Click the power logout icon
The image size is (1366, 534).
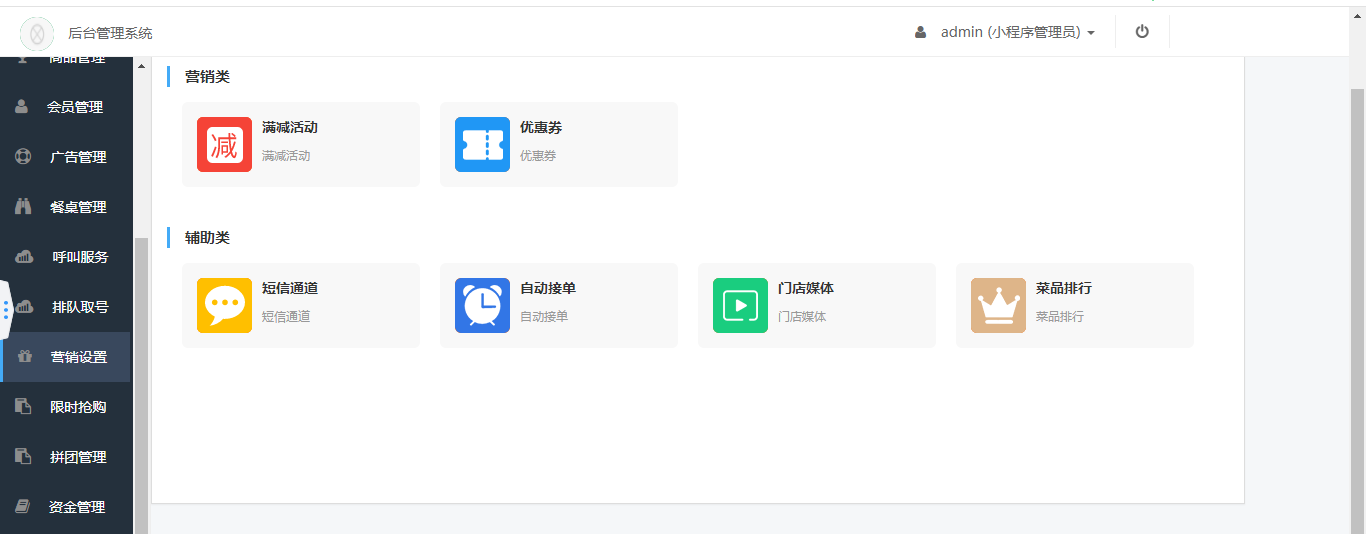tap(1142, 32)
